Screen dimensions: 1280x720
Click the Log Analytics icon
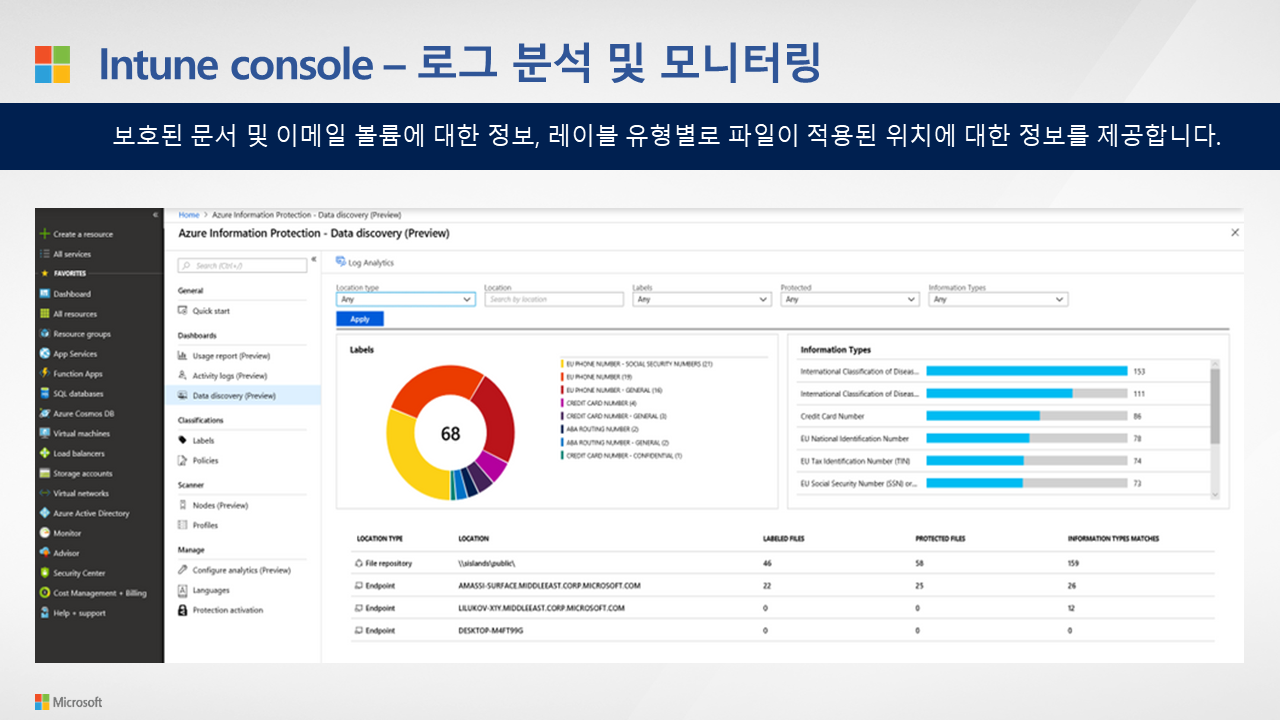point(341,262)
